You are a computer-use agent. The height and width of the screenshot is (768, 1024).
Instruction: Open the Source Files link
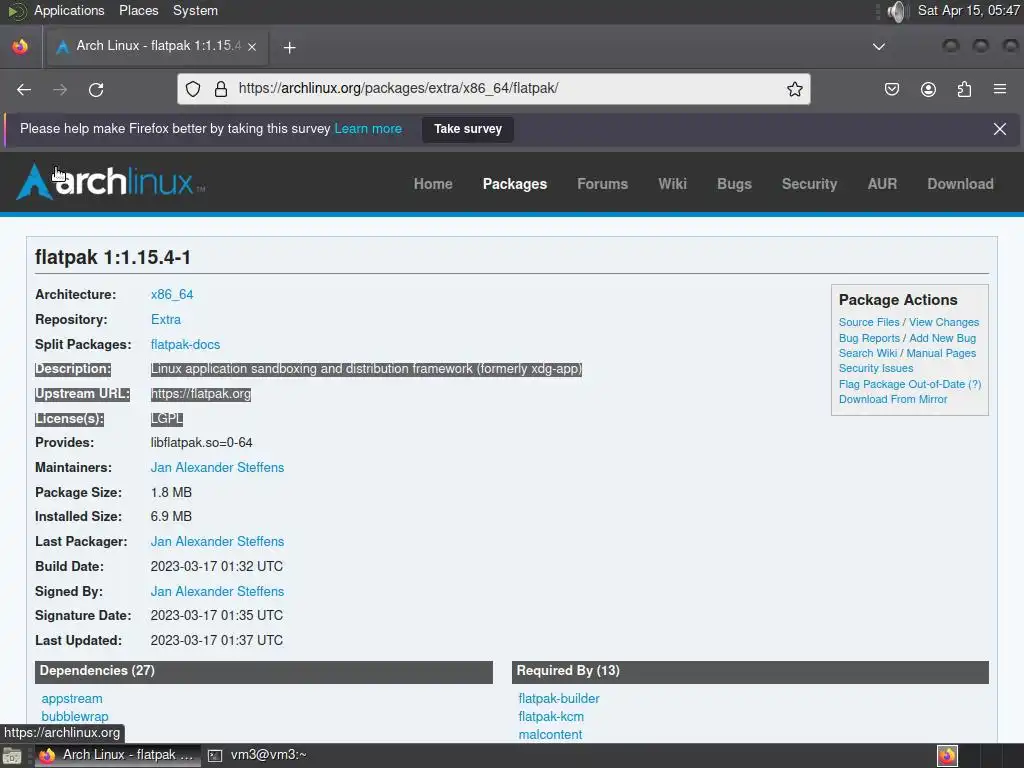click(x=869, y=322)
